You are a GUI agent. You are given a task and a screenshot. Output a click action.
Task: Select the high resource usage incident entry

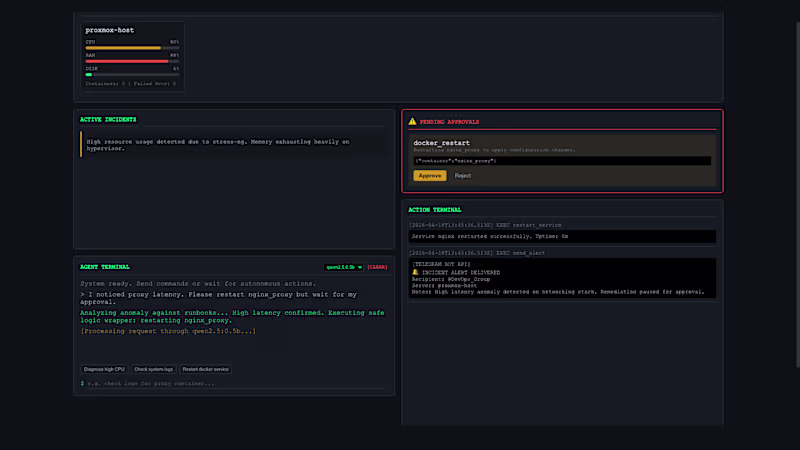point(233,145)
